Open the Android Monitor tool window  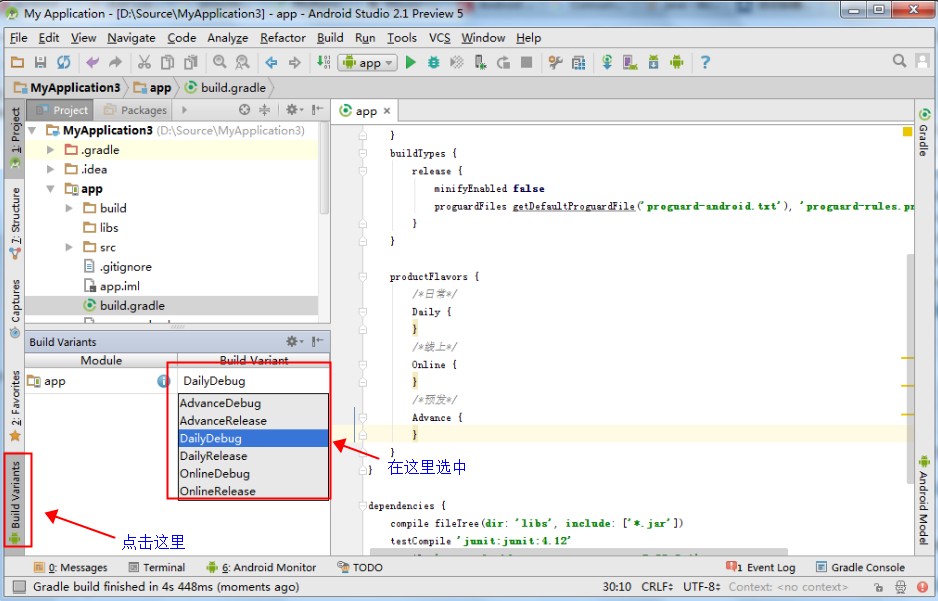261,568
